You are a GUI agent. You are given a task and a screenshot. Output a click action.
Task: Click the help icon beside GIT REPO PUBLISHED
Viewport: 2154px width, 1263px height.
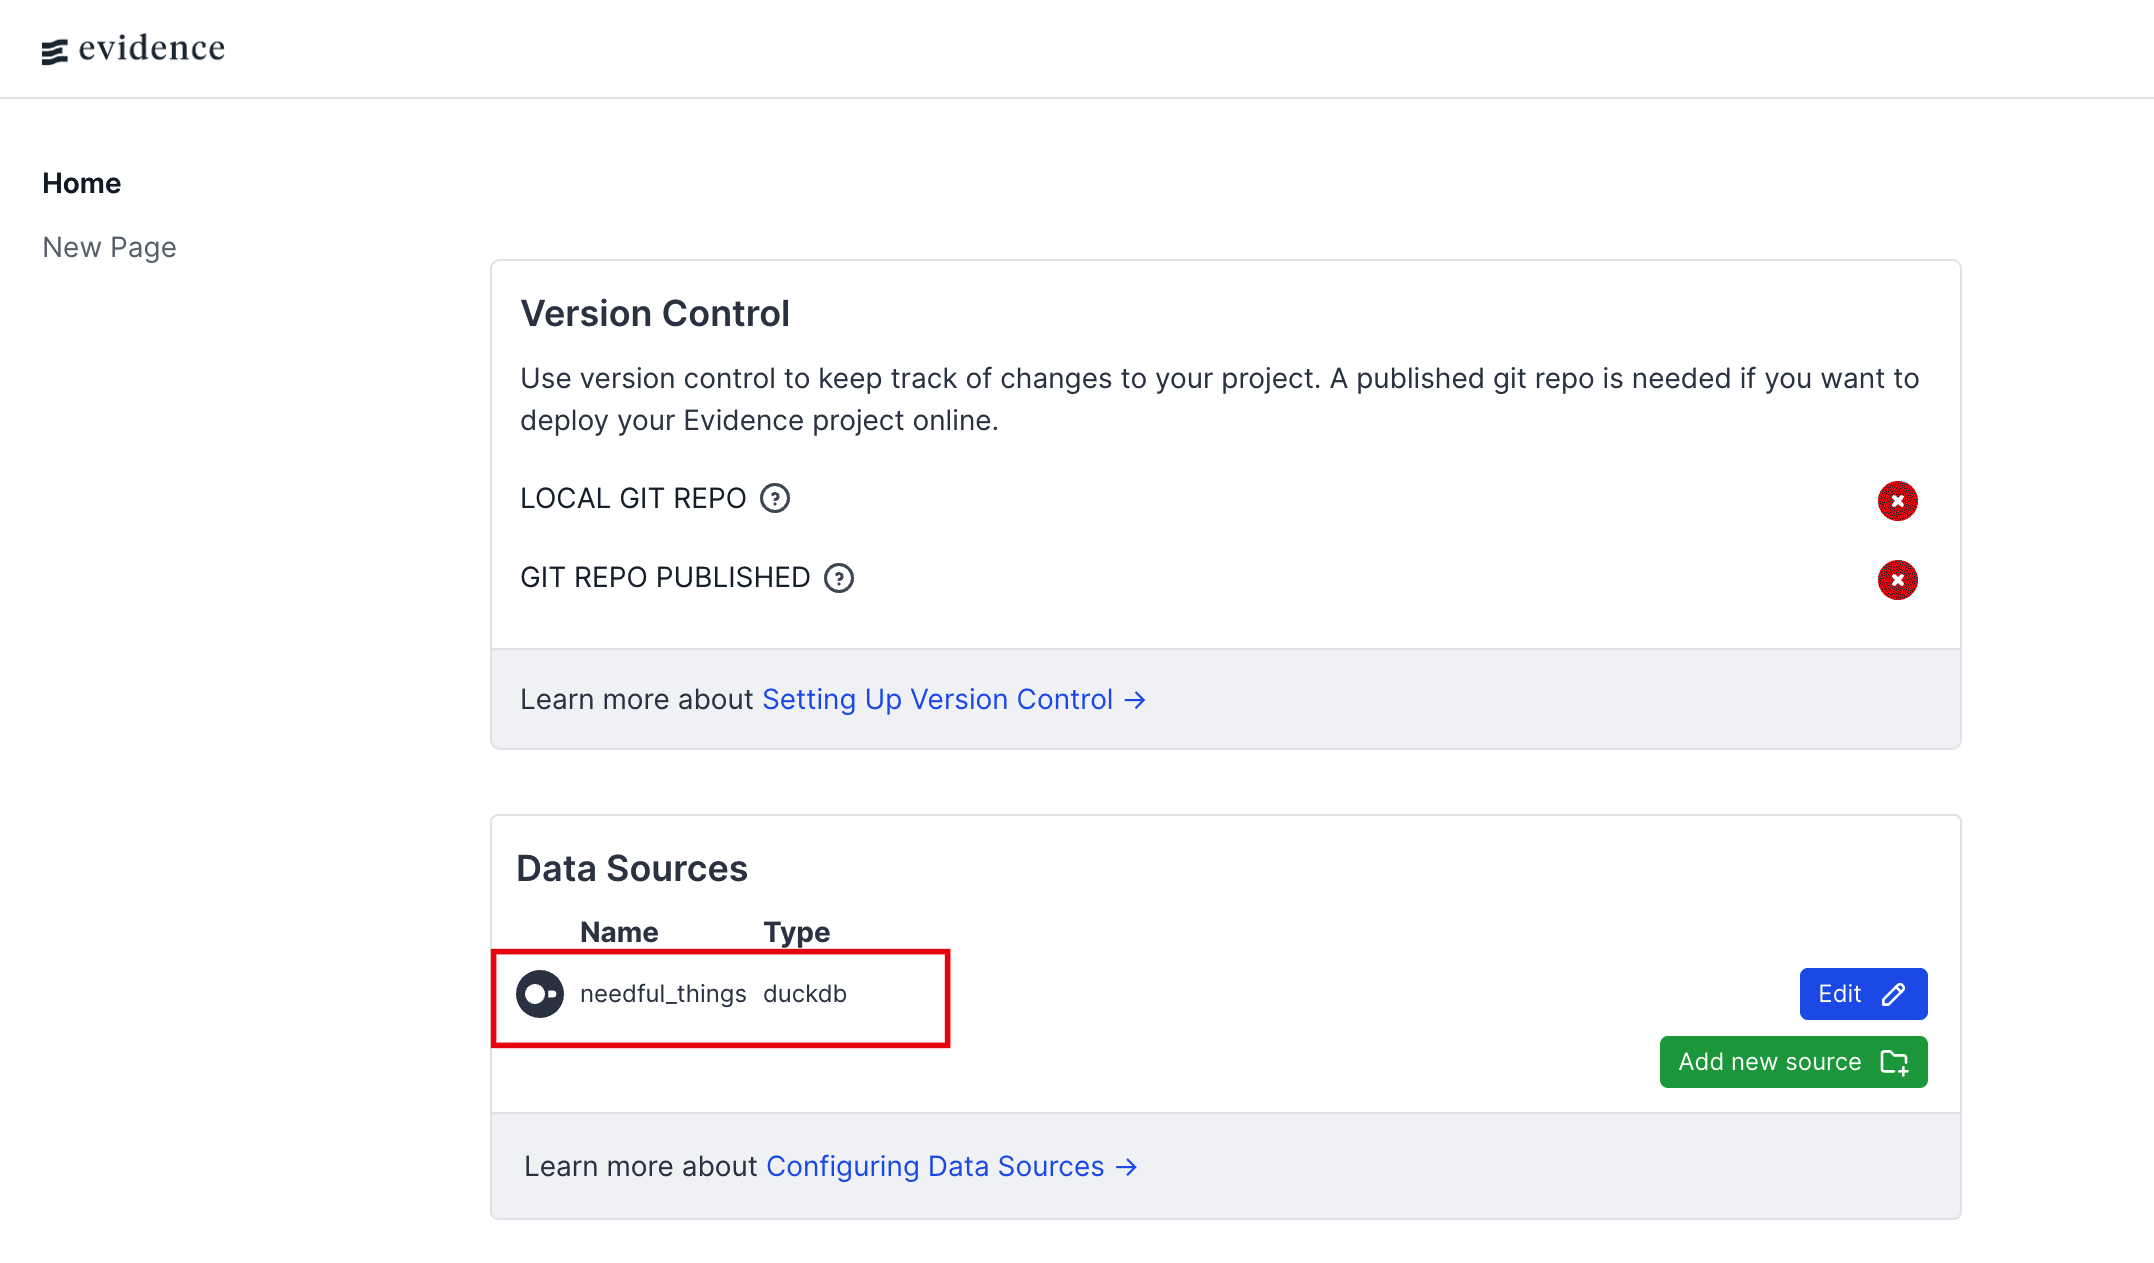coord(839,578)
